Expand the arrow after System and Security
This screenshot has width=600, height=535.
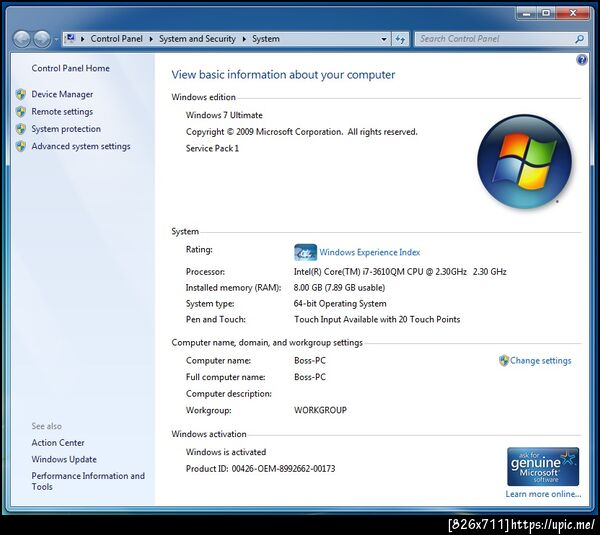tap(244, 39)
